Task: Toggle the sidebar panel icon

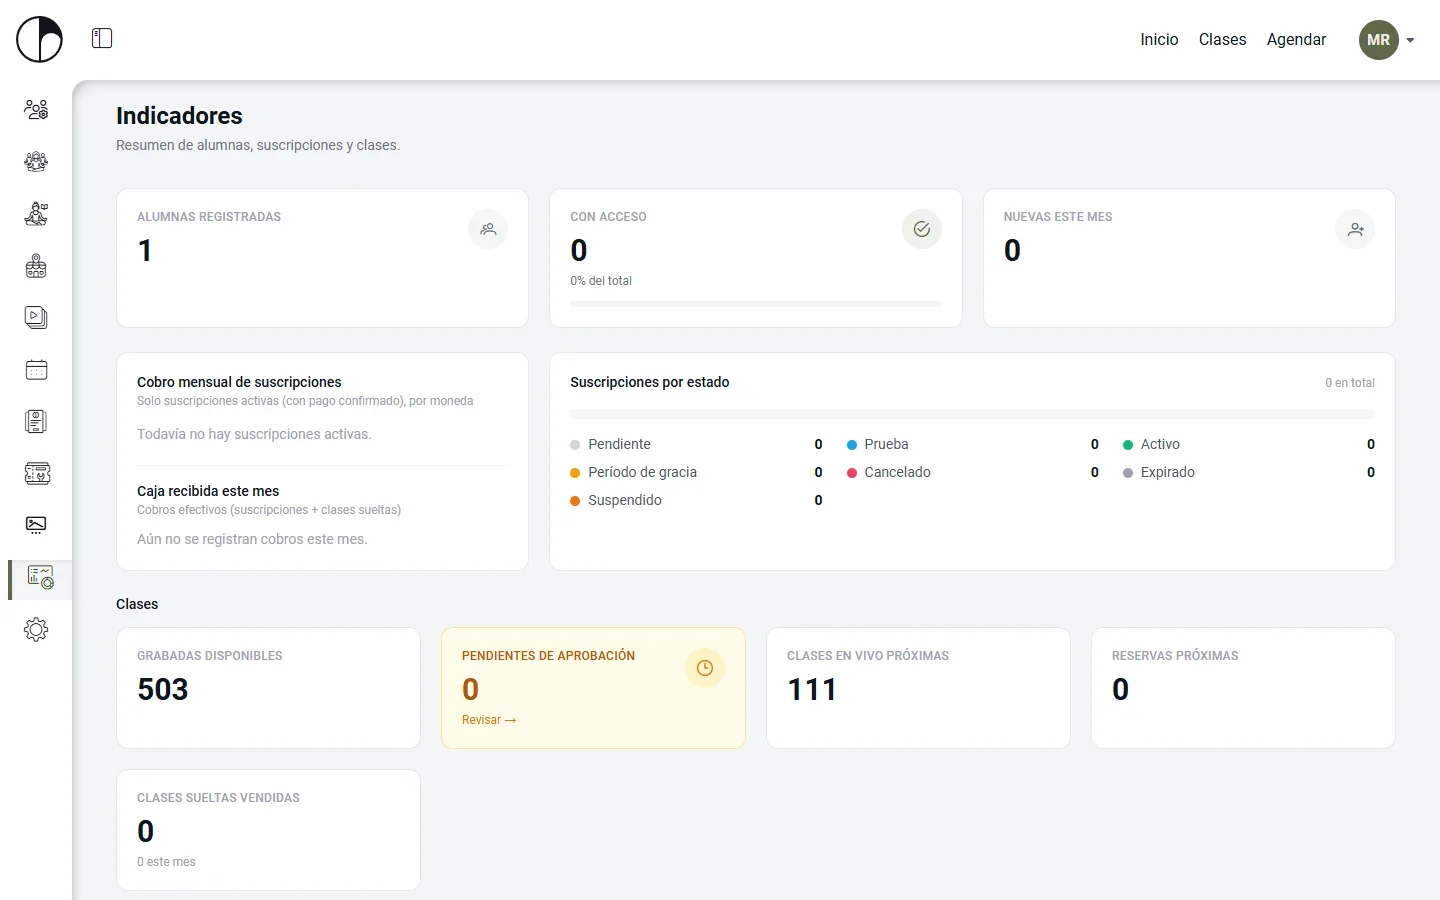Action: (x=102, y=39)
